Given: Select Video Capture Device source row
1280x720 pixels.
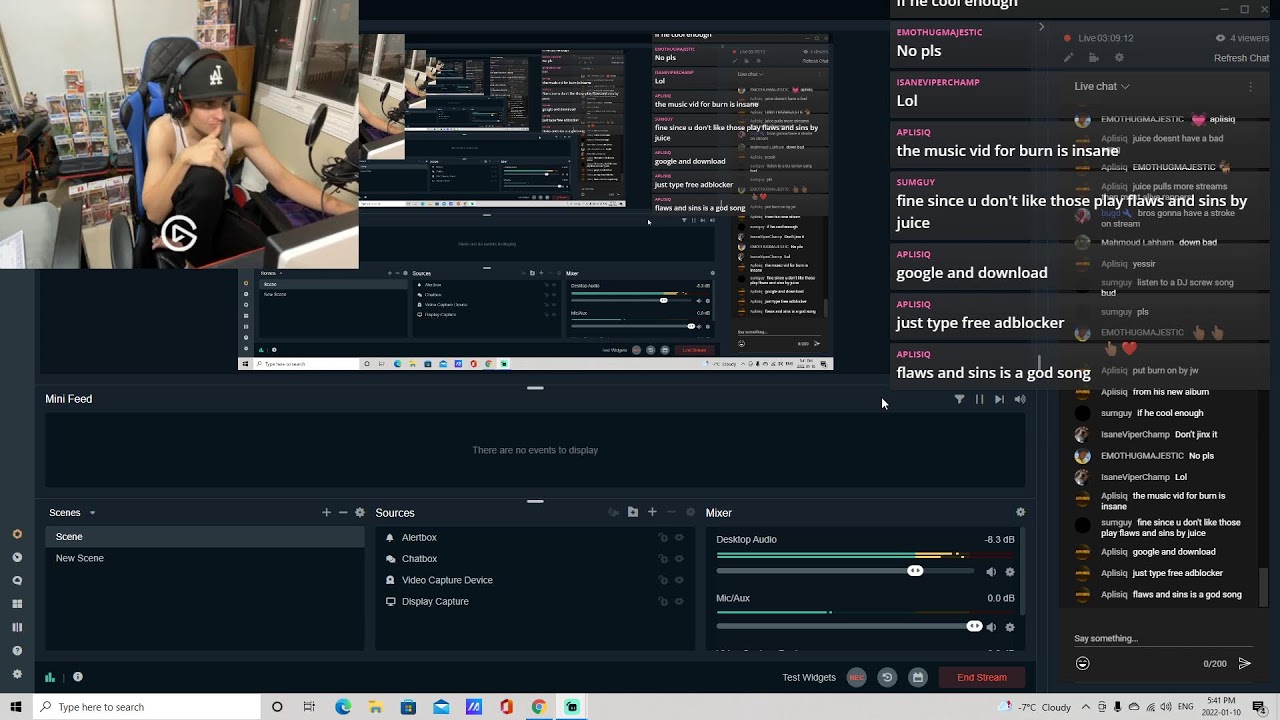Looking at the screenshot, I should point(535,580).
